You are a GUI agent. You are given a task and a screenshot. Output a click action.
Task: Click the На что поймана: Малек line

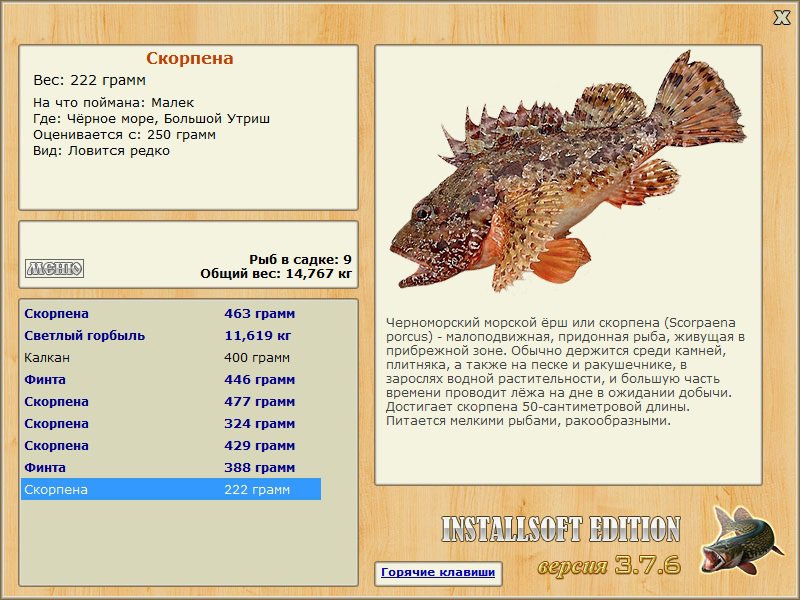point(113,103)
